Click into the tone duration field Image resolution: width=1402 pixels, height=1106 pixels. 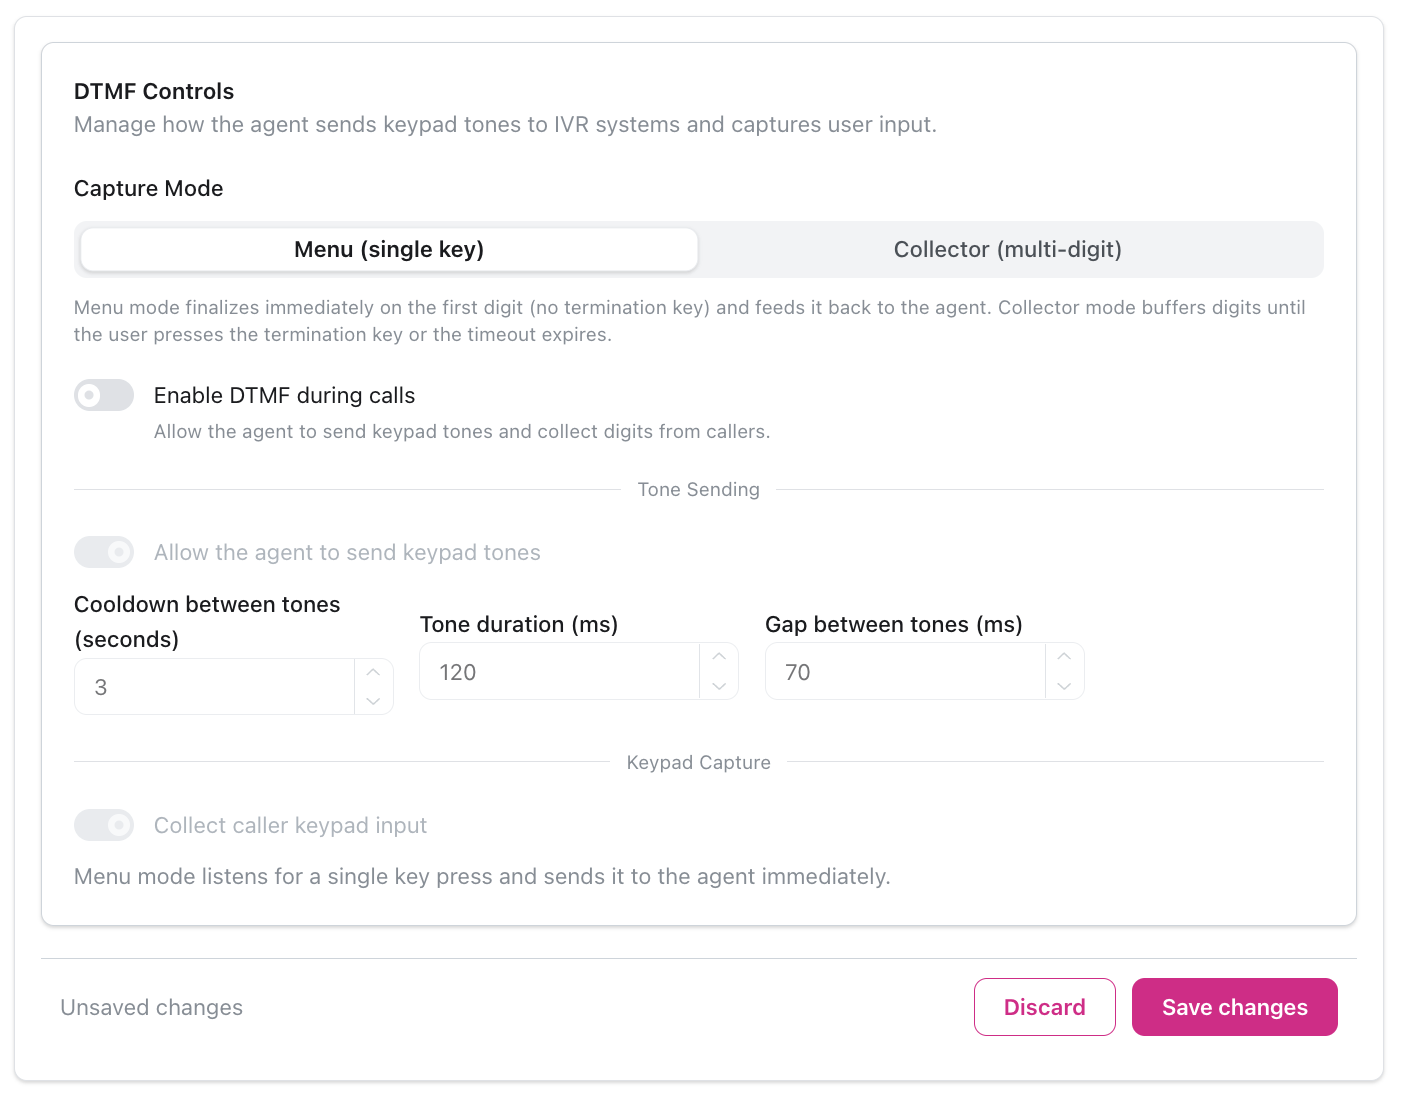click(559, 672)
